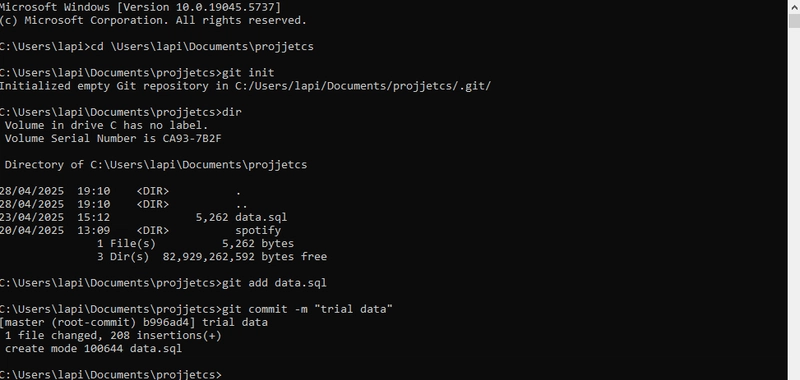This screenshot has height=380, width=800.
Task: Click the vertical scrollbar thumb
Action: [x=794, y=21]
